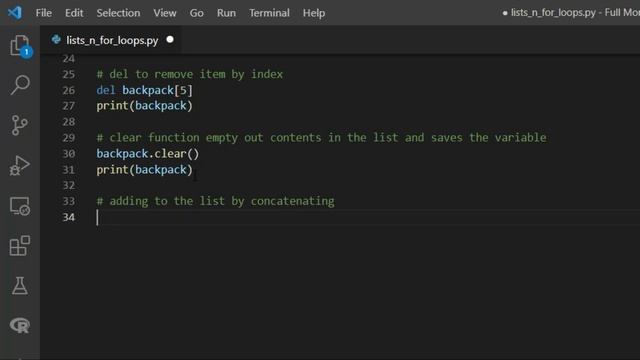
Task: Click the comment starting '# clear function empty out'
Action: (x=321, y=138)
